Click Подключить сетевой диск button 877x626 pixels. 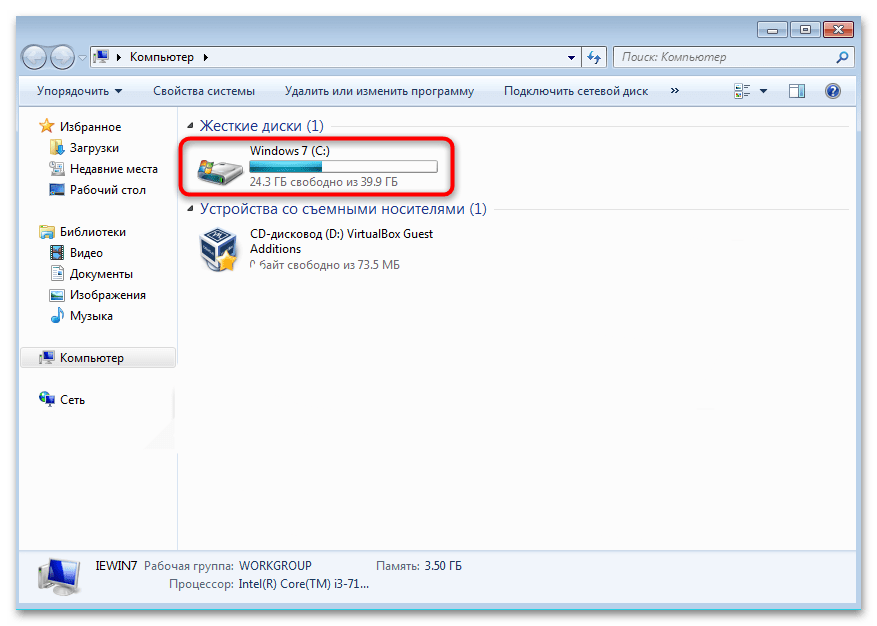(x=576, y=91)
